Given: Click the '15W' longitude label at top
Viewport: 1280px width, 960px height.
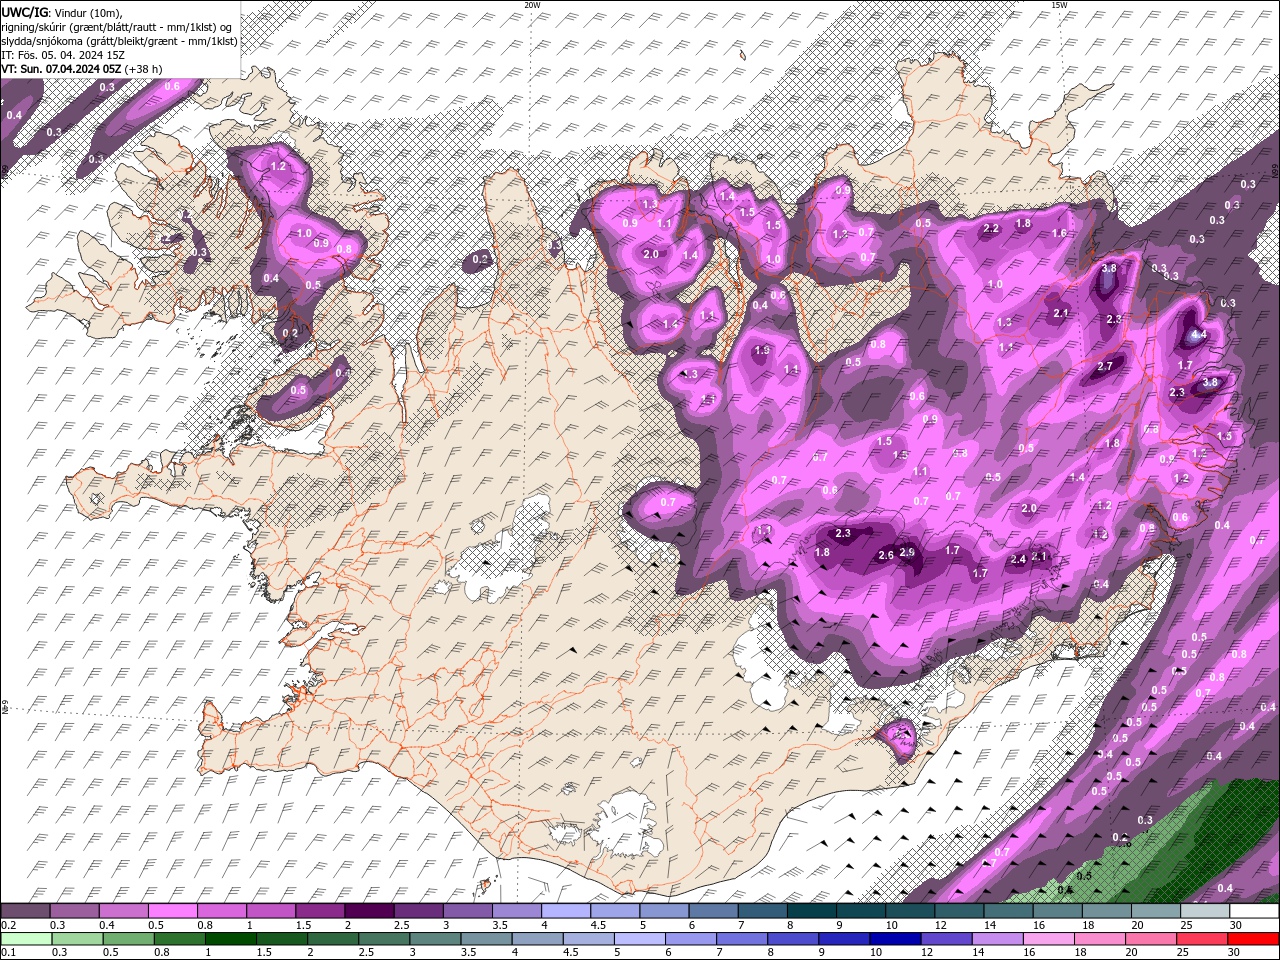Looking at the screenshot, I should (x=1059, y=5).
